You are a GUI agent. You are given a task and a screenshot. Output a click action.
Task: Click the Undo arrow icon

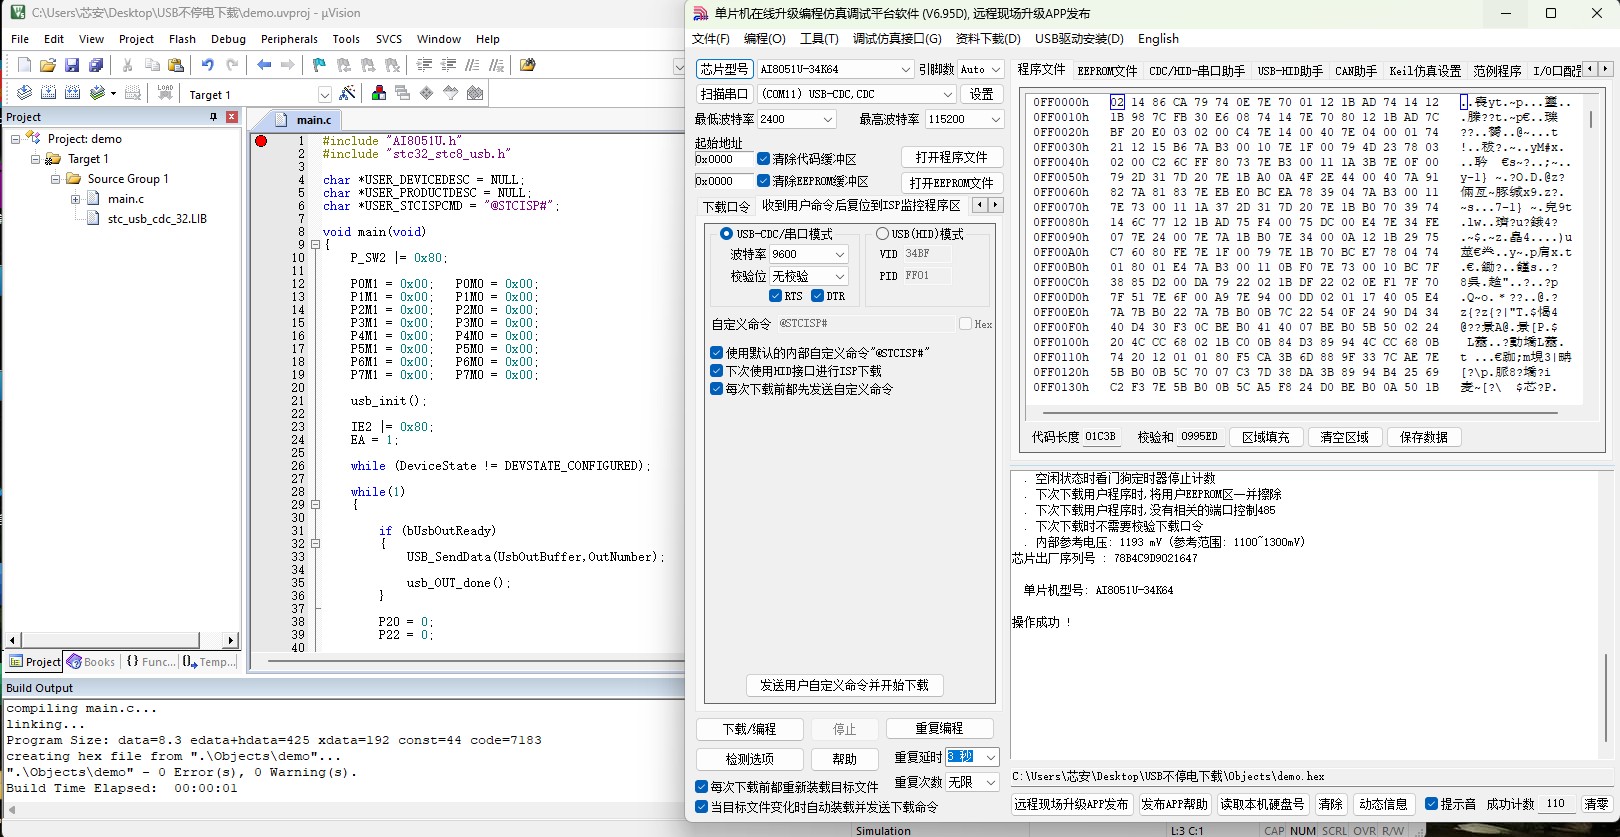(x=207, y=65)
